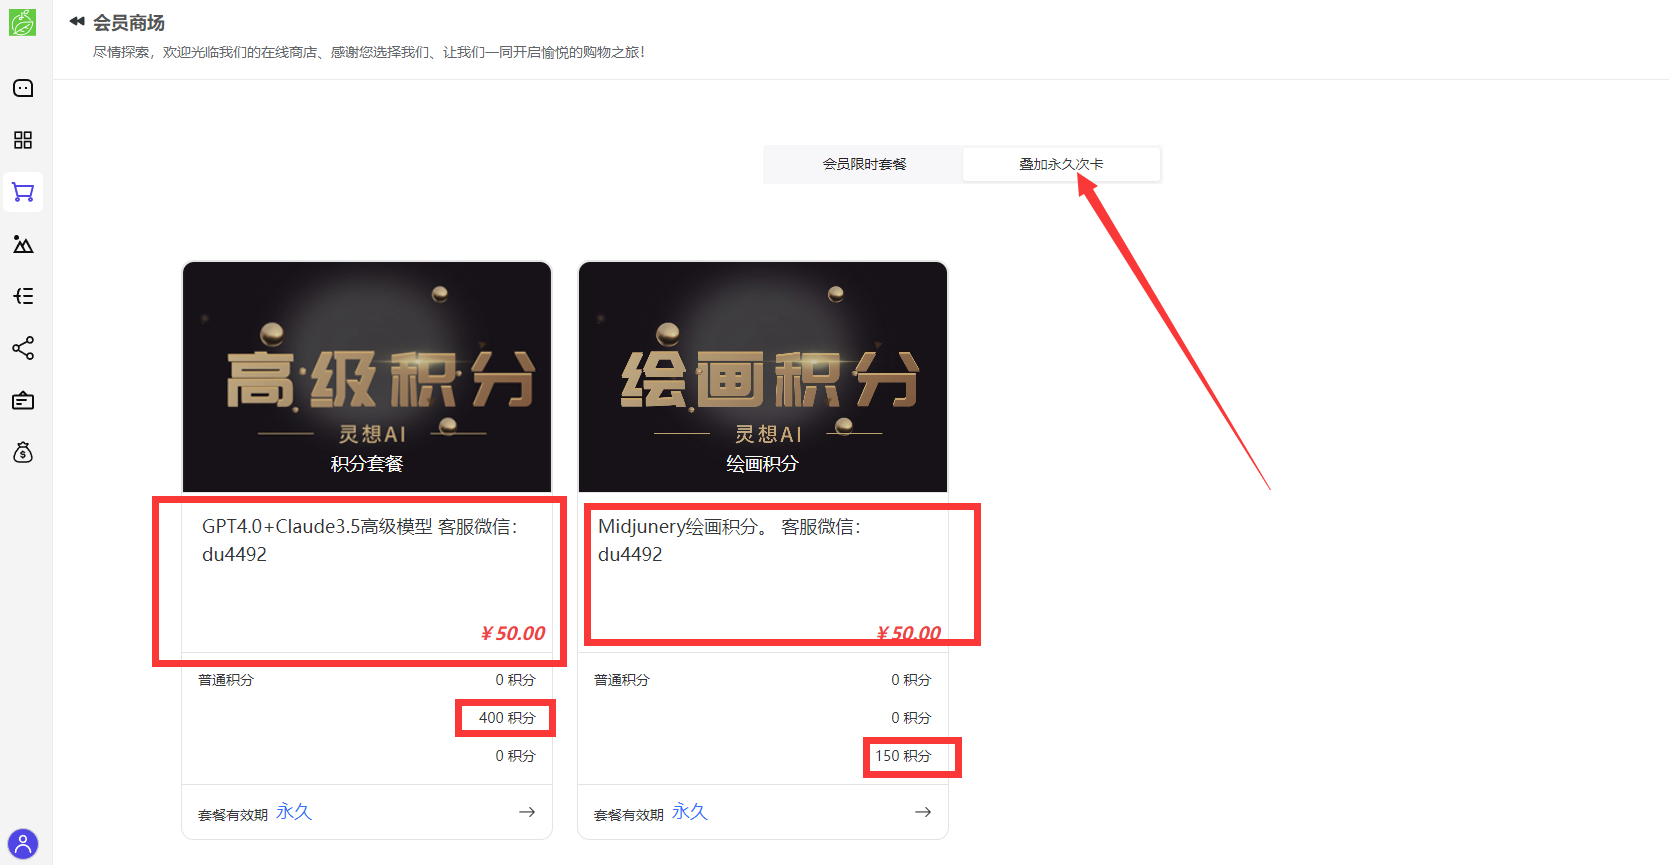Viewport: 1669px width, 865px height.
Task: Open the mind map outline icon in sidebar
Action: (23, 296)
